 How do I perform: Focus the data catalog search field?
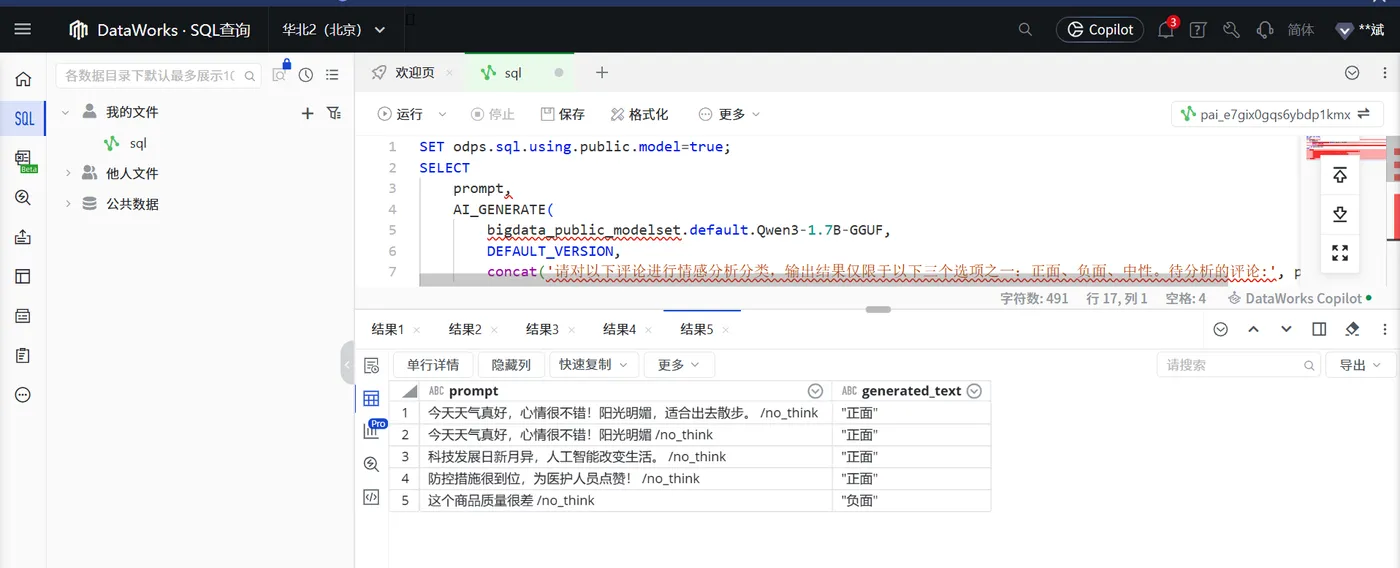pos(158,75)
